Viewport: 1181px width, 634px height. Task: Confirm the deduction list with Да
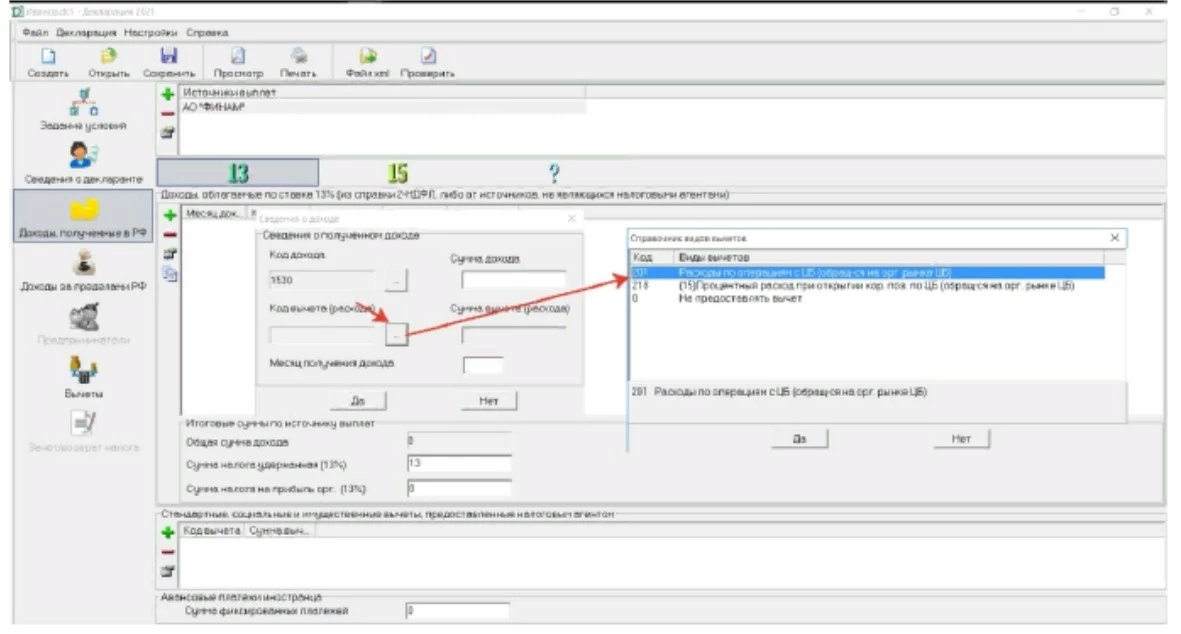point(799,439)
